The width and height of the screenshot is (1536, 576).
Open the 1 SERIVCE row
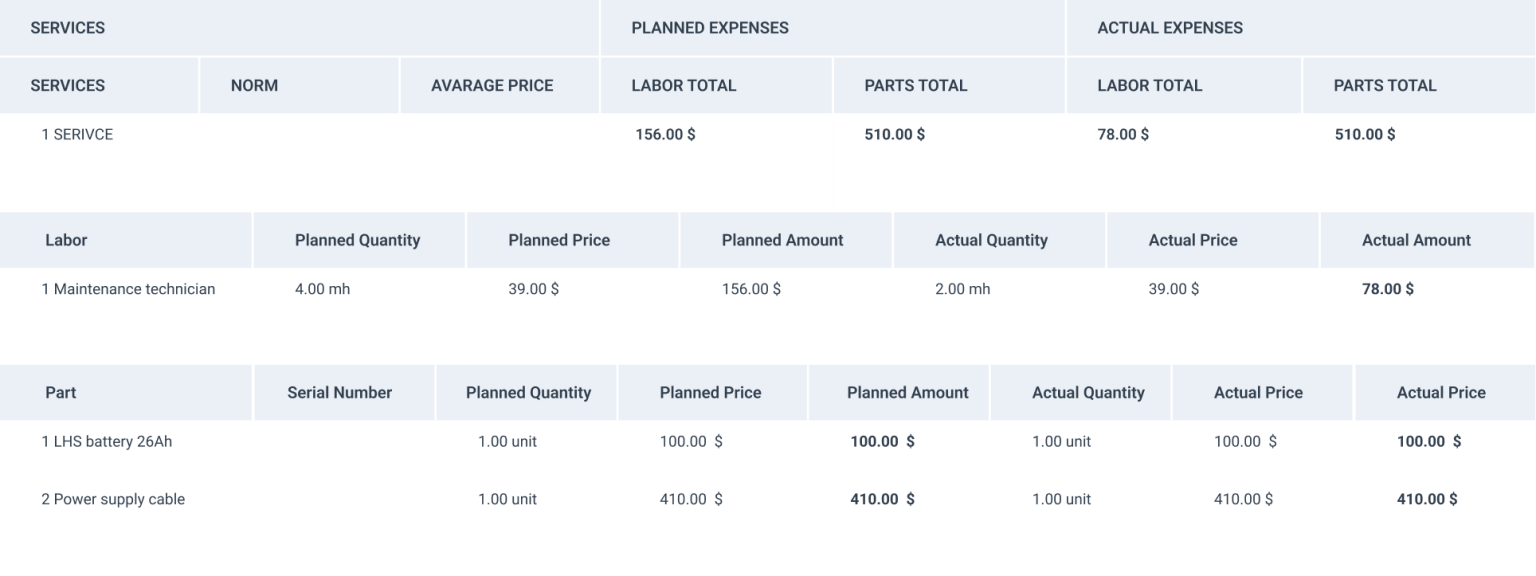coord(77,135)
